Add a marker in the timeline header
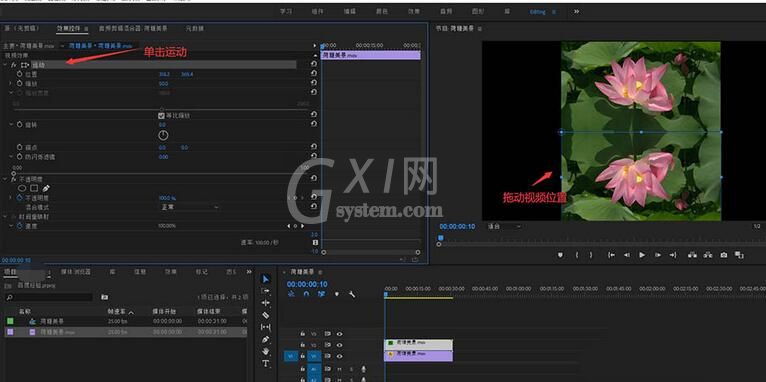 point(337,294)
